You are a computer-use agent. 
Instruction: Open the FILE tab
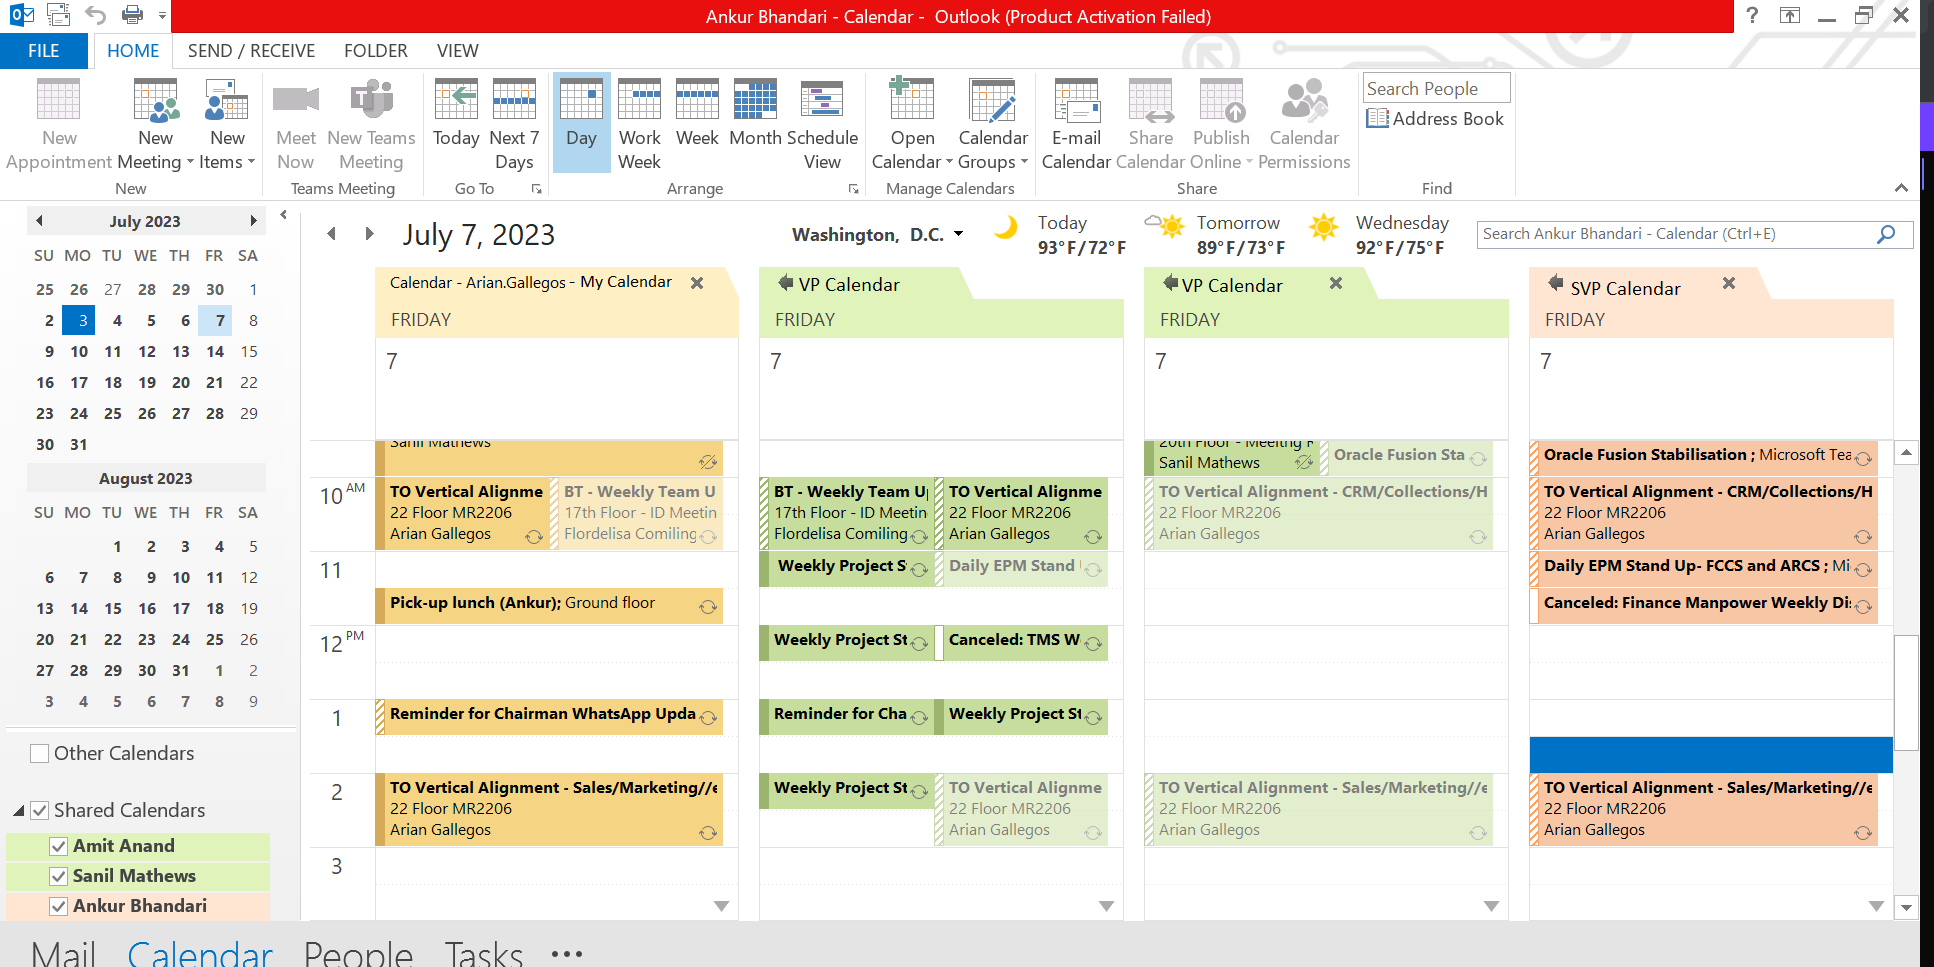pyautogui.click(x=44, y=51)
